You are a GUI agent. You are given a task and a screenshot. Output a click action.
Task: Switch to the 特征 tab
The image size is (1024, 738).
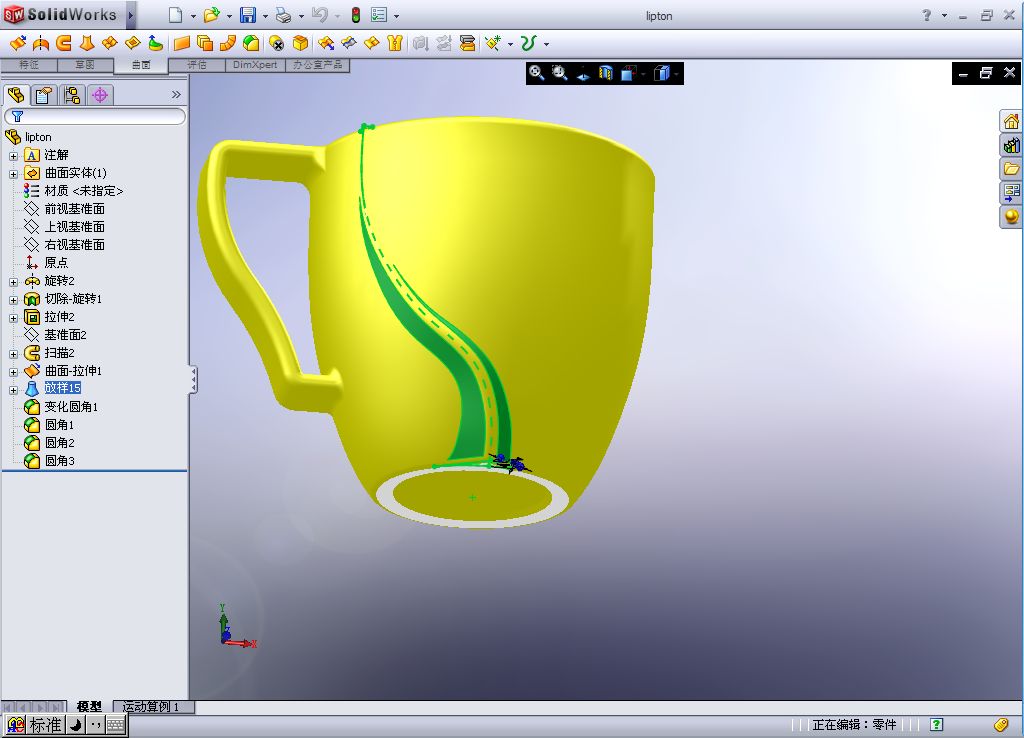point(29,65)
